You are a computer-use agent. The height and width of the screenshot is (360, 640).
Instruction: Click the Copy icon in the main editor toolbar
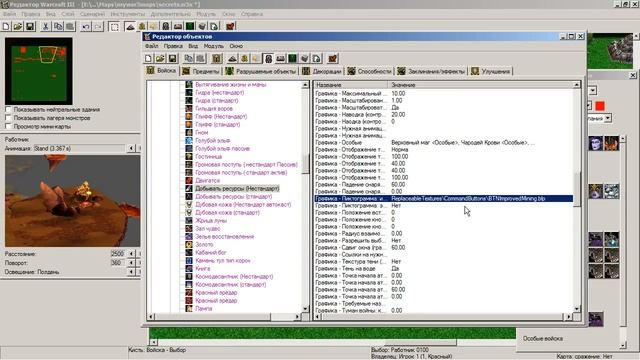[58, 27]
